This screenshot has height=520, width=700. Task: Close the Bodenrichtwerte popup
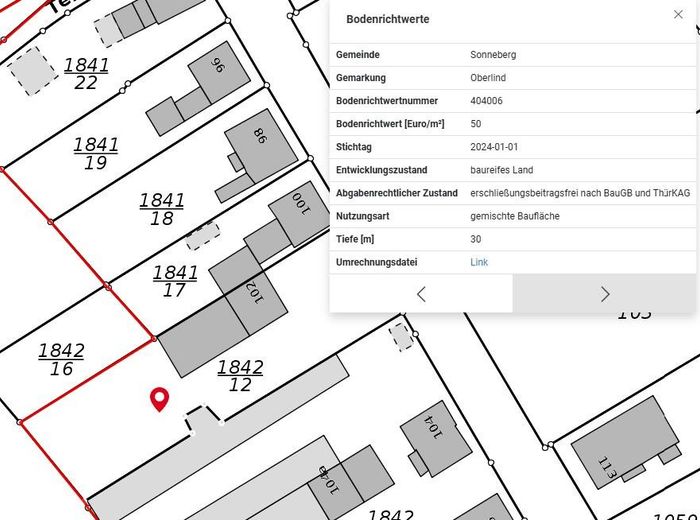678,15
